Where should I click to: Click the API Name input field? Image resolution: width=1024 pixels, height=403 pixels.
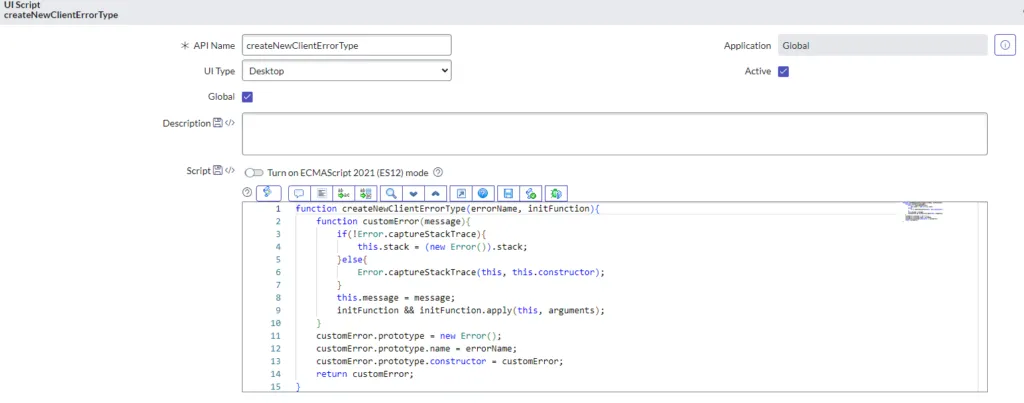(x=347, y=45)
